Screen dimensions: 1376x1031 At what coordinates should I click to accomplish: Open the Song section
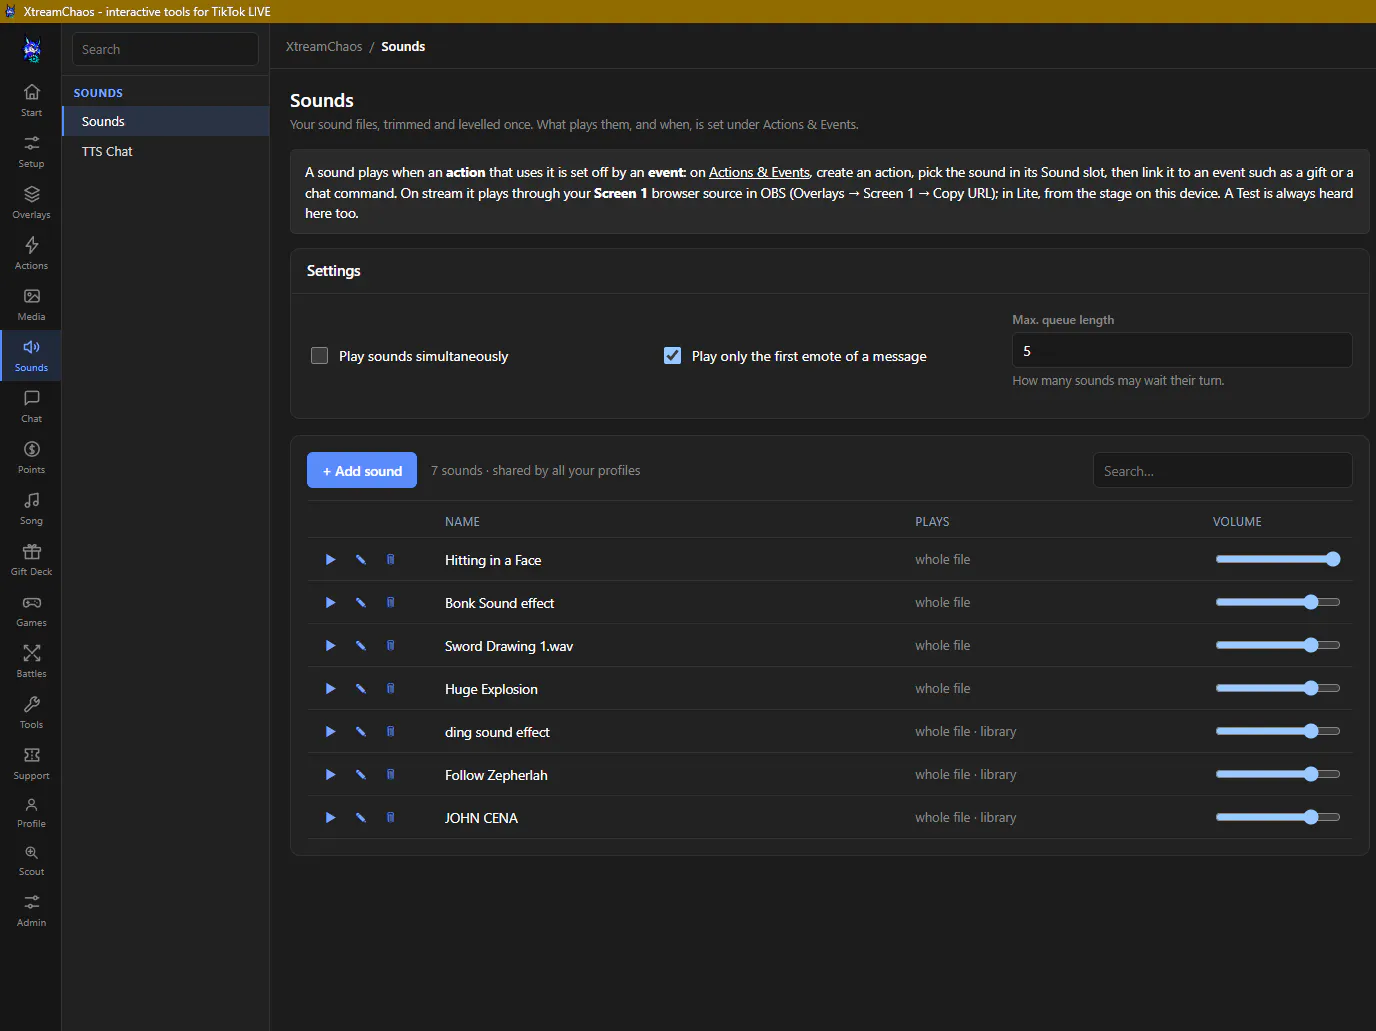(x=31, y=508)
